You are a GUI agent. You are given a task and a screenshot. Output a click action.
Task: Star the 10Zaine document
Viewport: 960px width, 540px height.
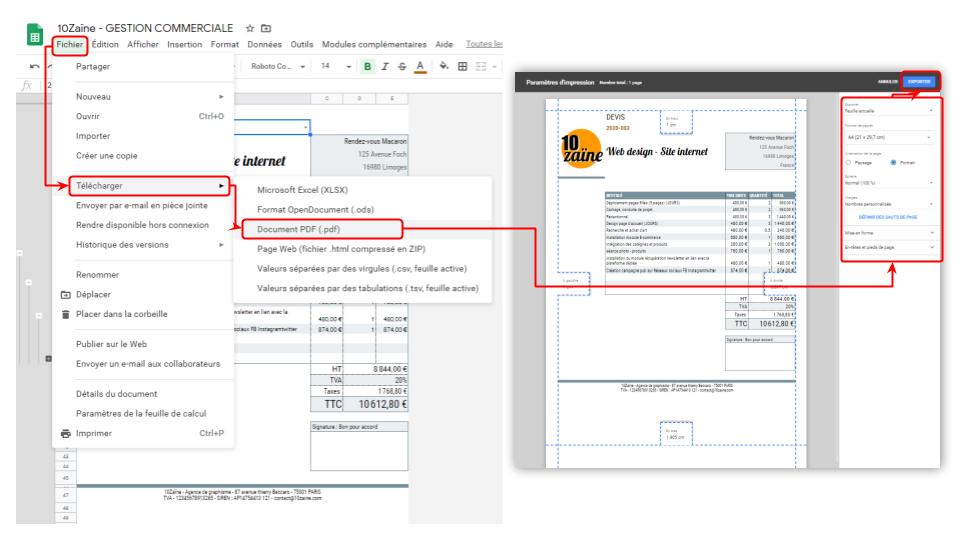click(x=250, y=28)
